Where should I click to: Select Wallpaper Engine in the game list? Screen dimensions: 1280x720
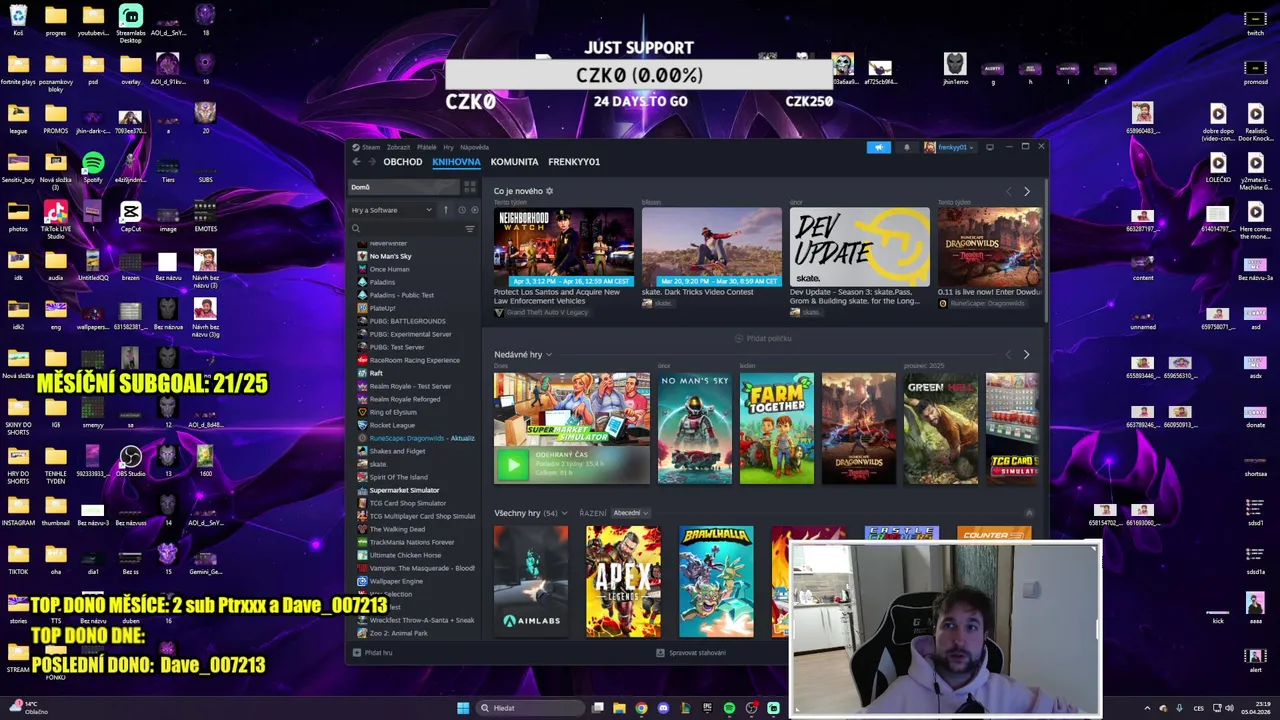click(x=396, y=581)
